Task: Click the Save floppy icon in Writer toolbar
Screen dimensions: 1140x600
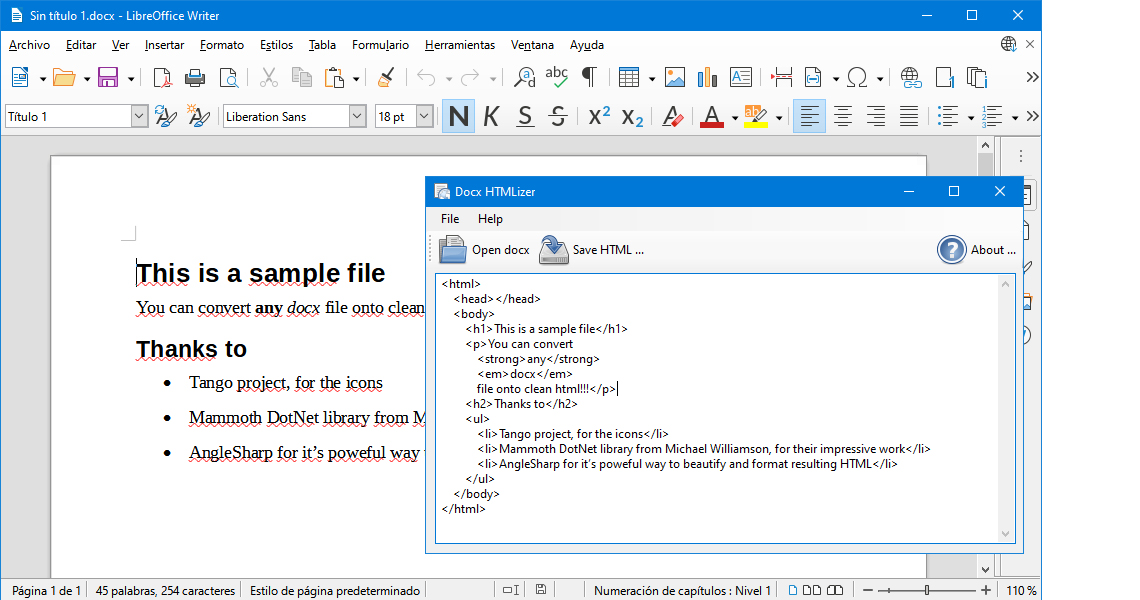Action: 108,77
